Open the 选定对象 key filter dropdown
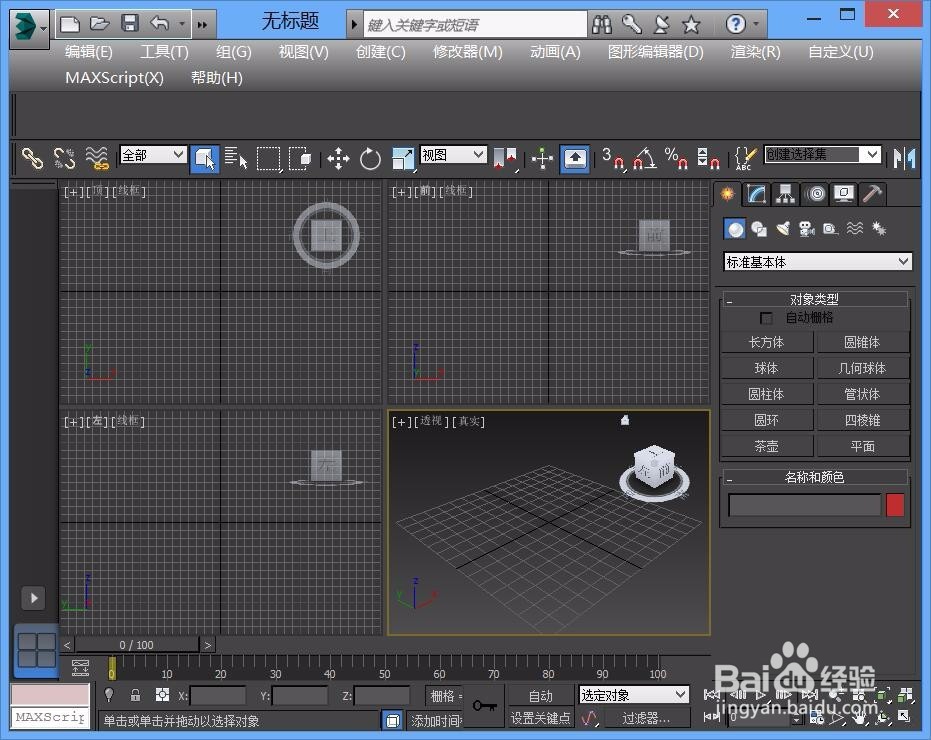This screenshot has height=740, width=931. click(x=634, y=695)
